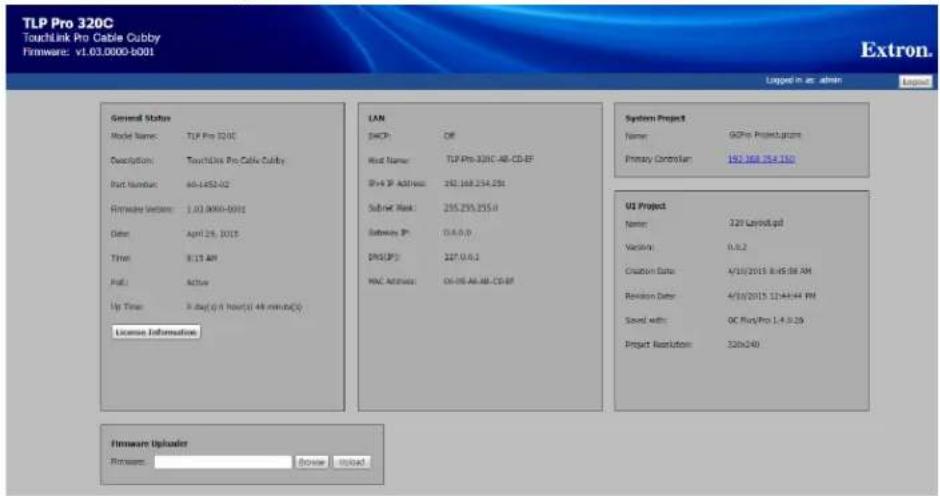The image size is (940, 496).
Task: Click the IPv4 IP Address value
Action: pos(474,184)
